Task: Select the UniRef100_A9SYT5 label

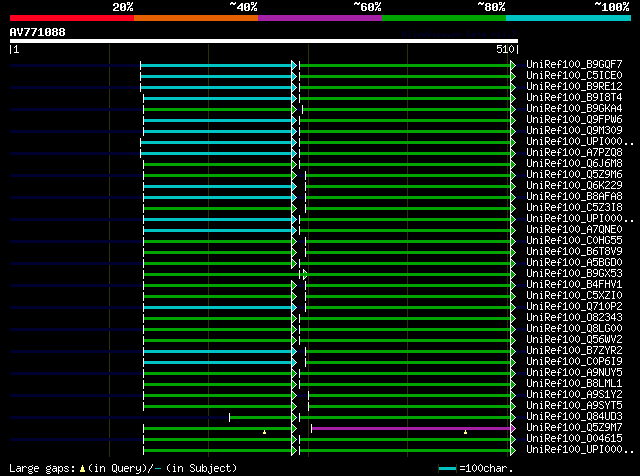Action: (x=574, y=406)
